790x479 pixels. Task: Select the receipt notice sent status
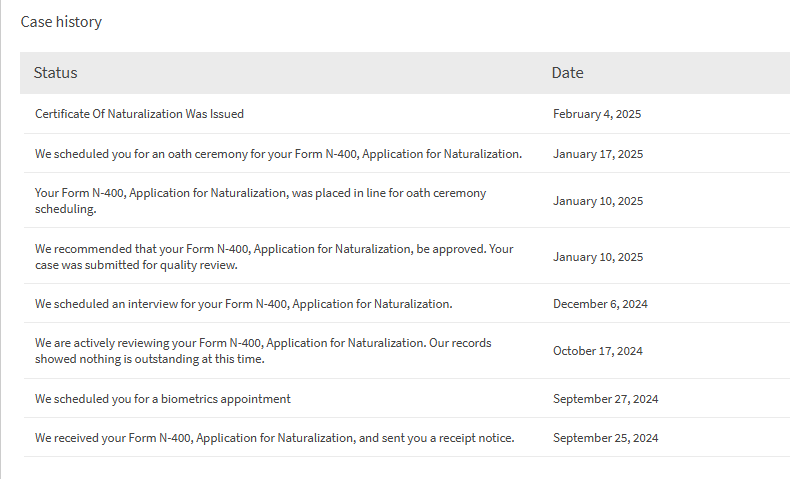pyautogui.click(x=275, y=438)
